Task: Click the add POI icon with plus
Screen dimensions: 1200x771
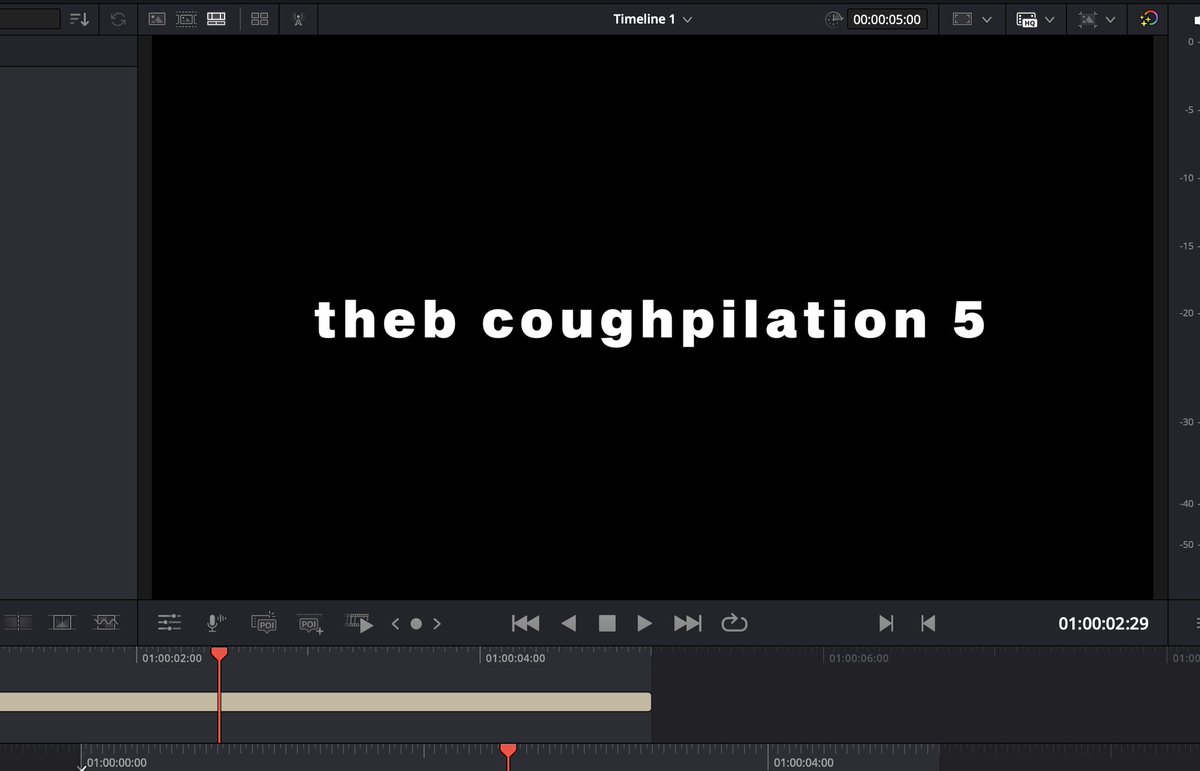Action: tap(311, 623)
